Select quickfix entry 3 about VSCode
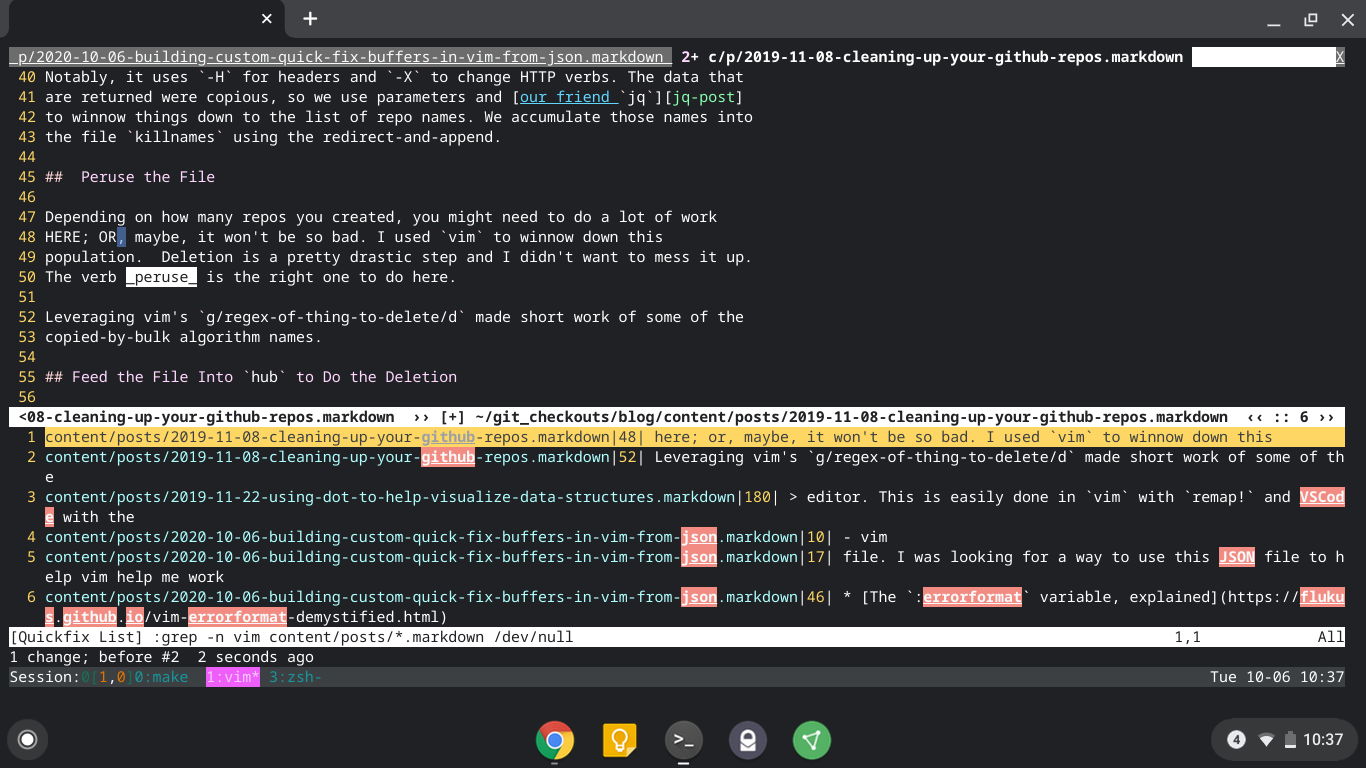Viewport: 1366px width, 768px height. [390, 497]
